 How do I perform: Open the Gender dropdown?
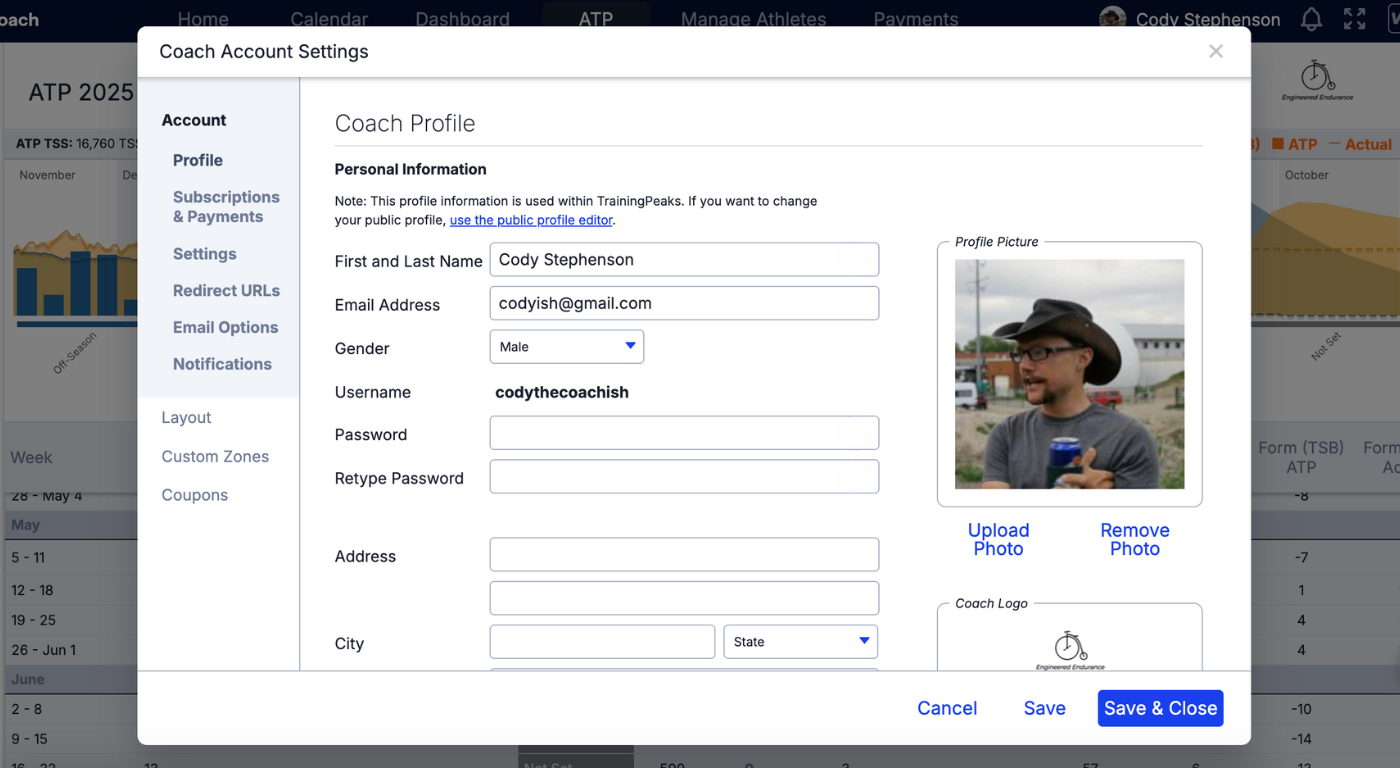(567, 347)
